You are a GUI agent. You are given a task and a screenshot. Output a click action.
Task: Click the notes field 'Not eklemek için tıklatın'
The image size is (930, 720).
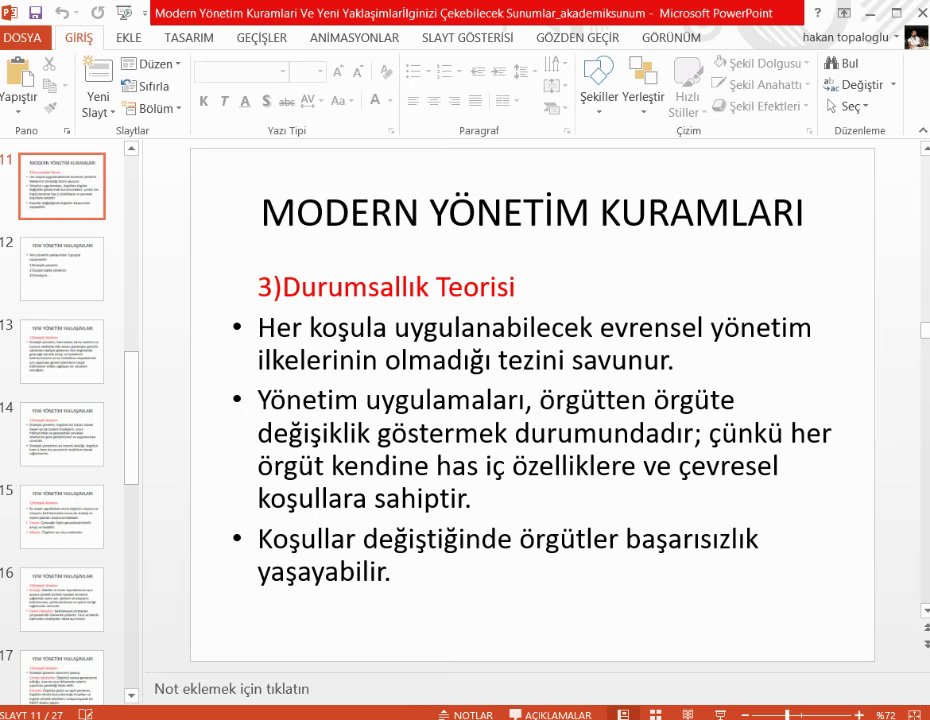pos(231,689)
